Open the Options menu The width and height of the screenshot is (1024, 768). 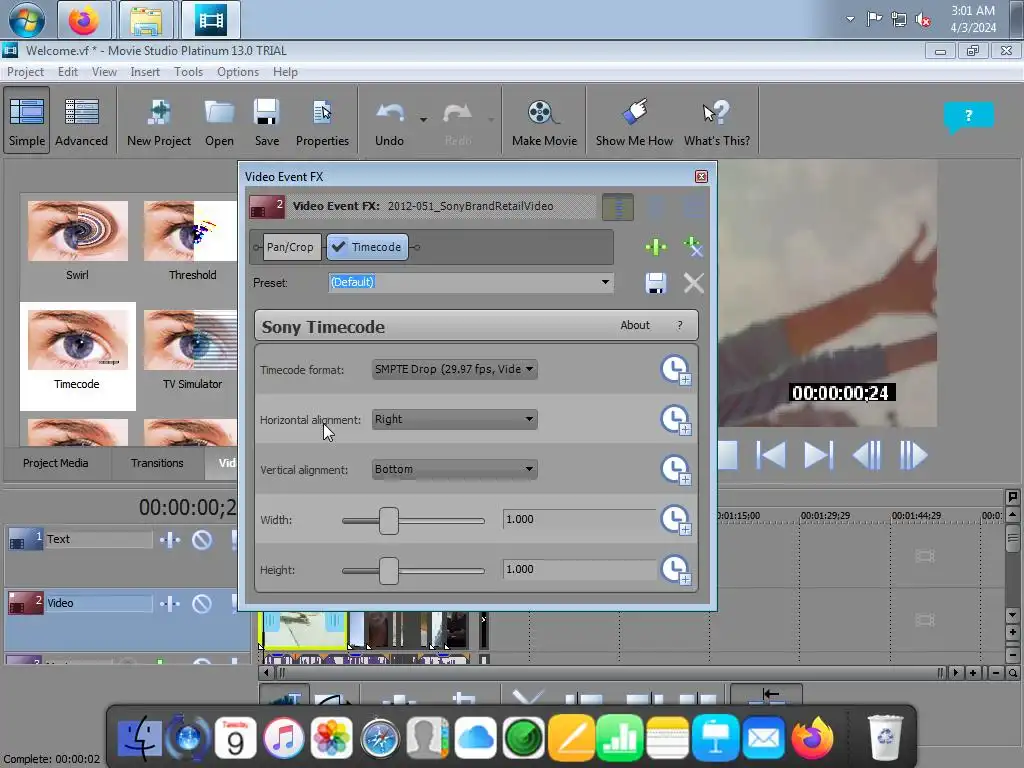(238, 72)
